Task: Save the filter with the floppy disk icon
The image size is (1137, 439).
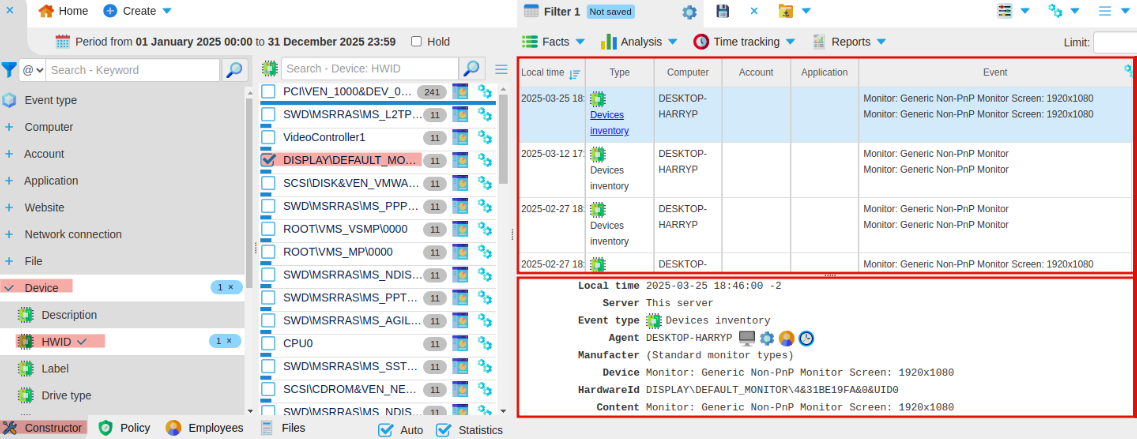Action: [x=723, y=11]
